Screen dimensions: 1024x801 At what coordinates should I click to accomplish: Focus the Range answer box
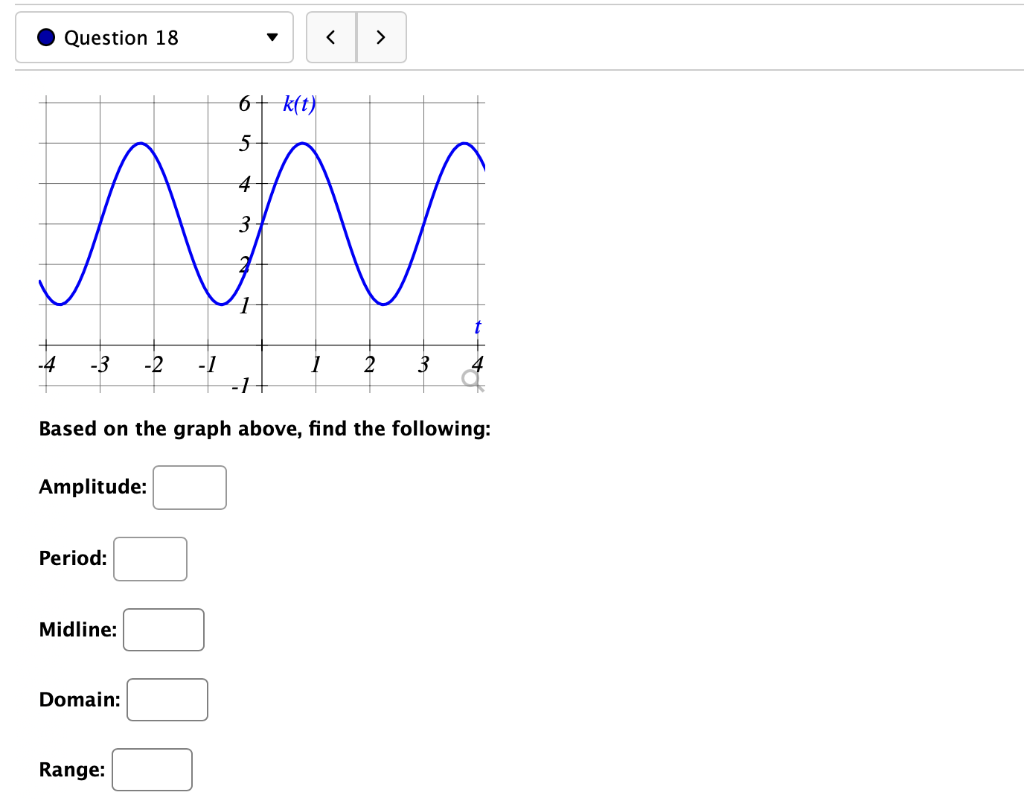point(152,769)
